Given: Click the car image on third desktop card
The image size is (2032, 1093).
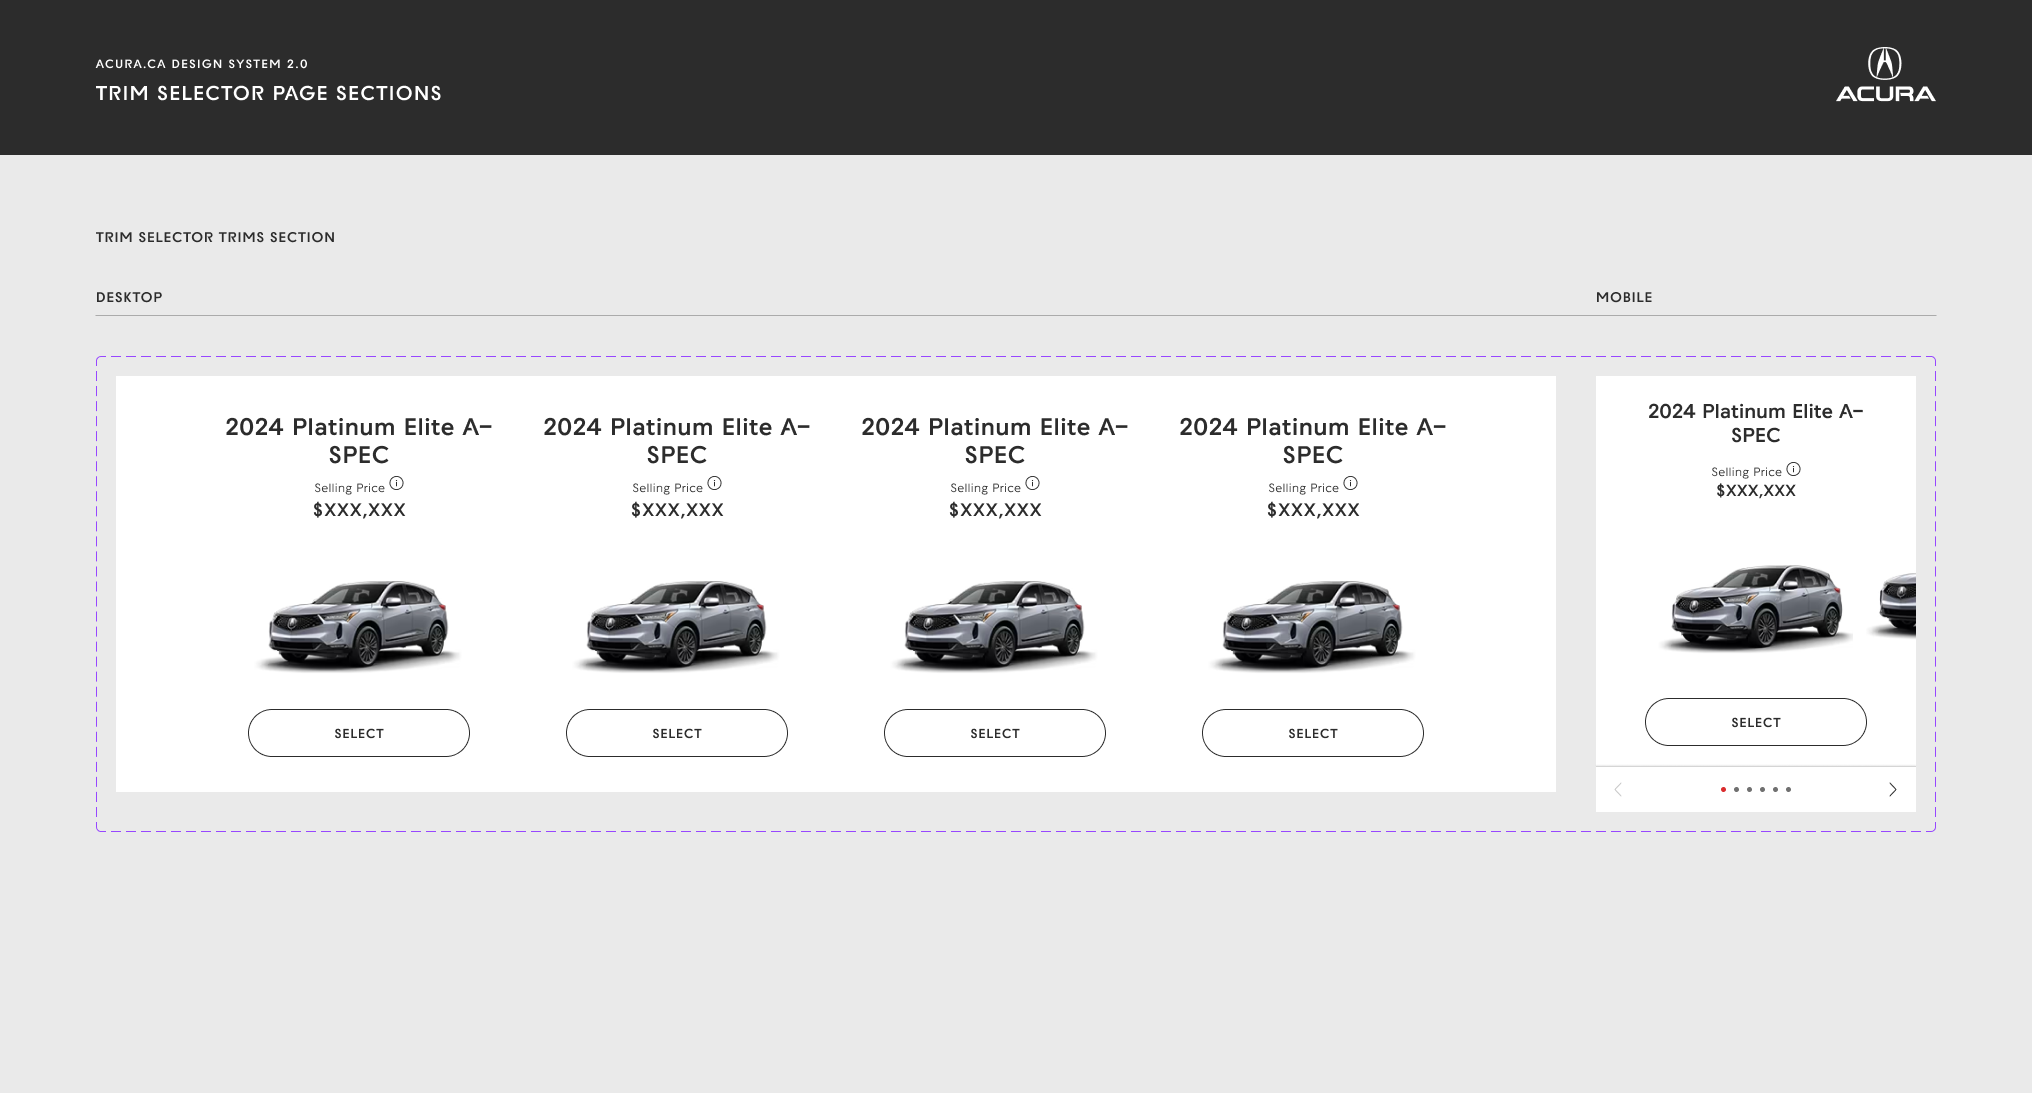Looking at the screenshot, I should tap(995, 623).
